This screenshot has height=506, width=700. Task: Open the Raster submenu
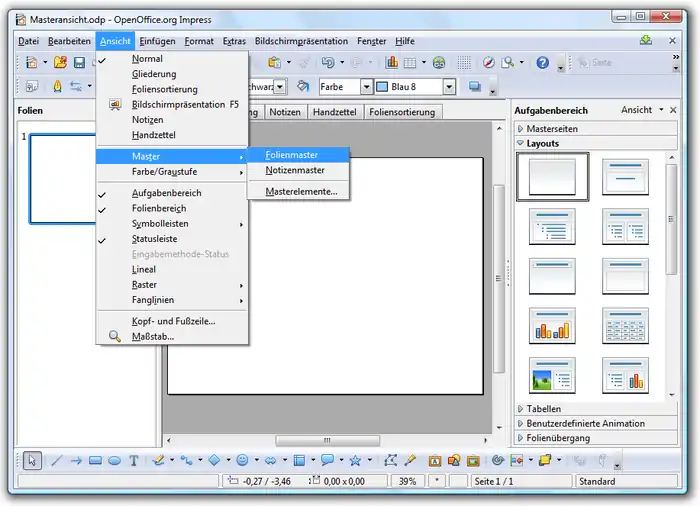pyautogui.click(x=172, y=285)
